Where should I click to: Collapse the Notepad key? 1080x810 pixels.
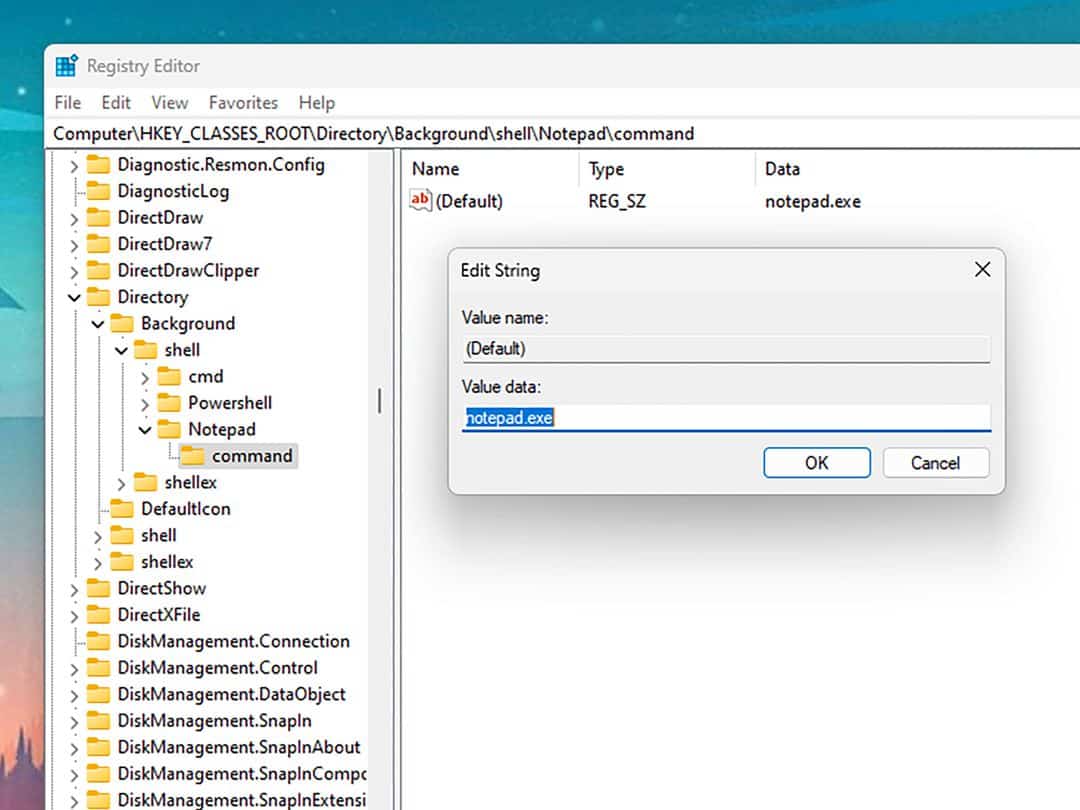point(145,430)
